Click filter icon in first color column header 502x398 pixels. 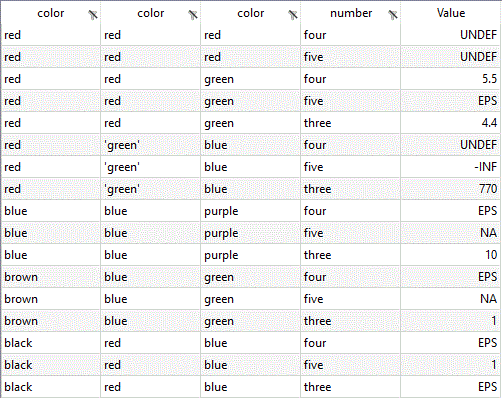click(93, 15)
